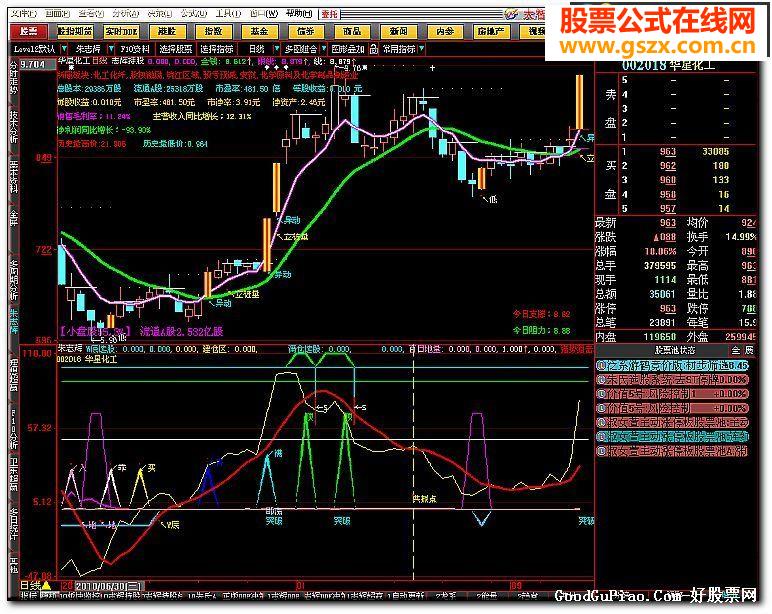Click buy level 3 price 960
Image resolution: width=772 pixels, height=614 pixels.
coord(668,180)
